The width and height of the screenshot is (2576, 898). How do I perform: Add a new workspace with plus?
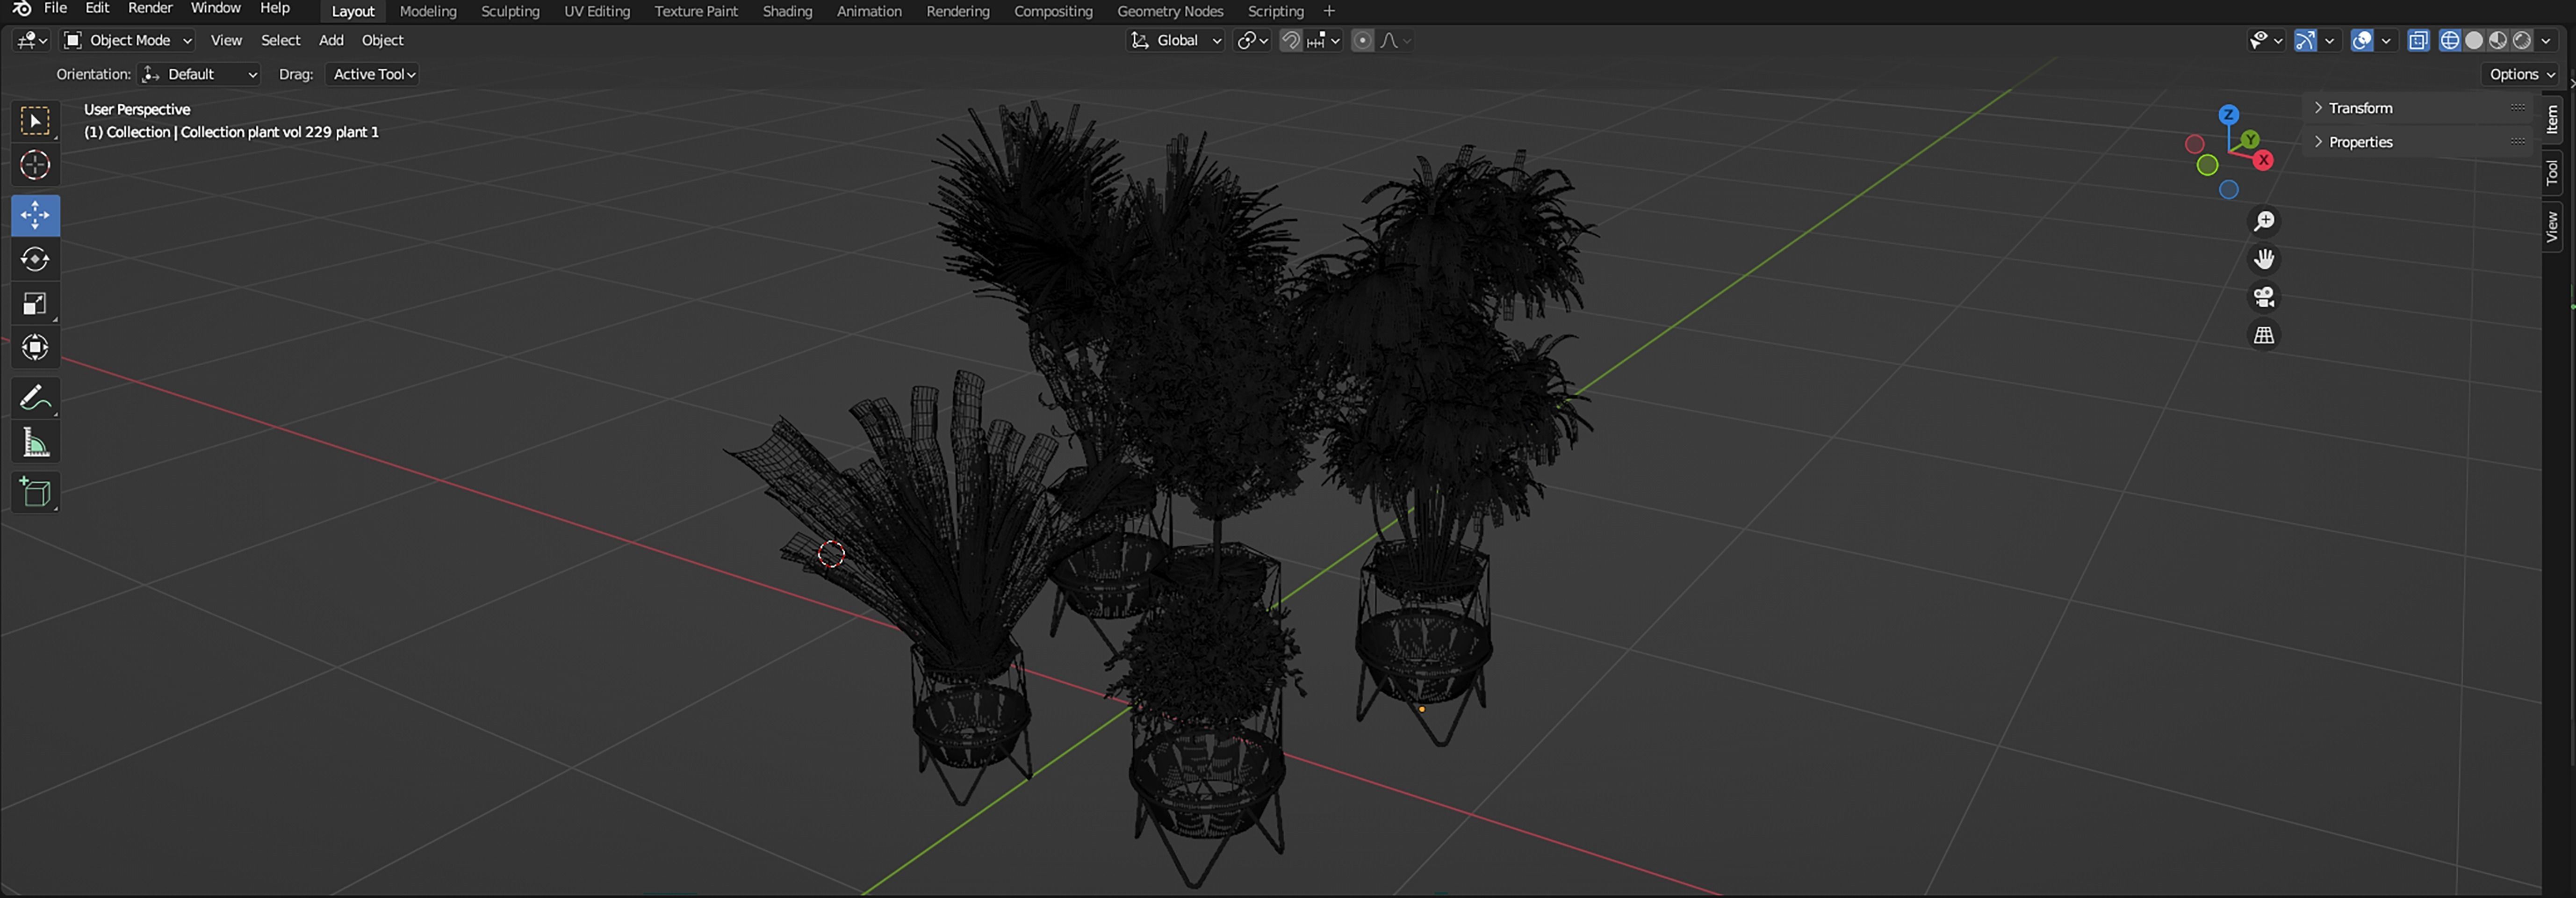point(1329,11)
